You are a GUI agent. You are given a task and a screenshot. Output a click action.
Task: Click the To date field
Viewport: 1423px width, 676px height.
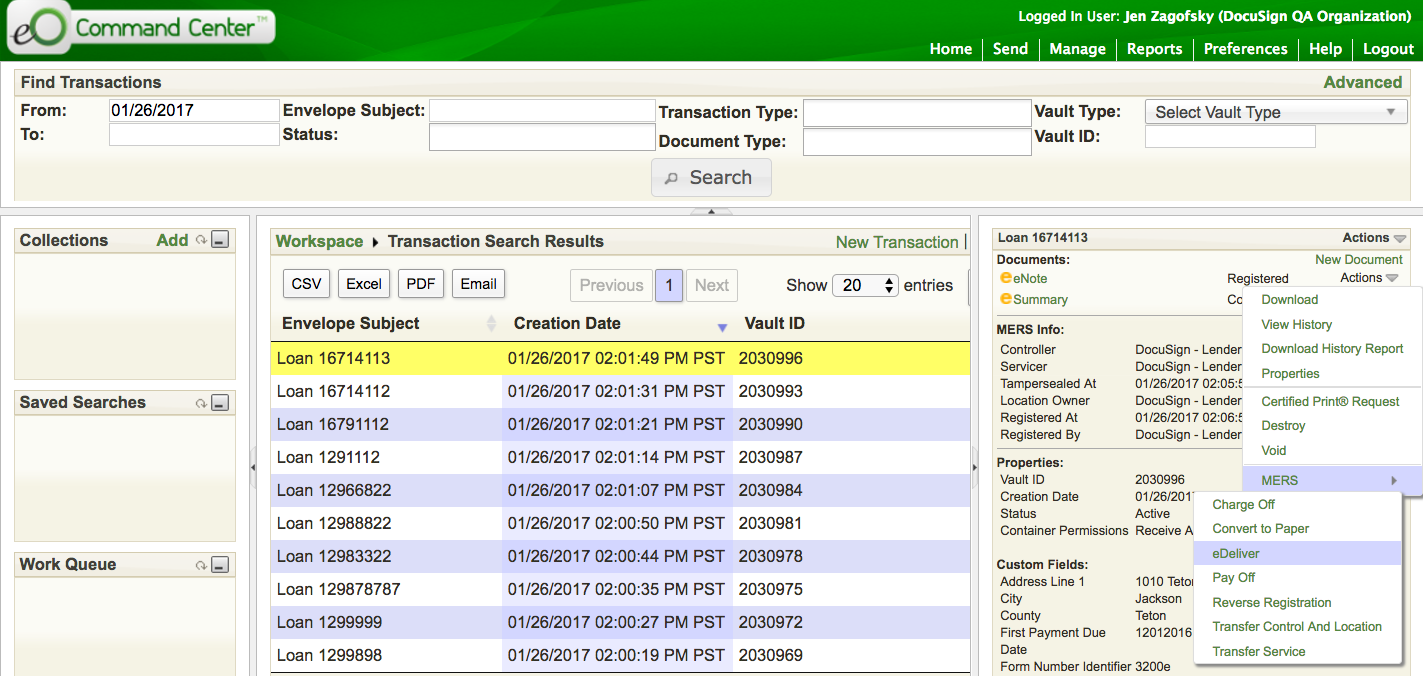point(194,134)
